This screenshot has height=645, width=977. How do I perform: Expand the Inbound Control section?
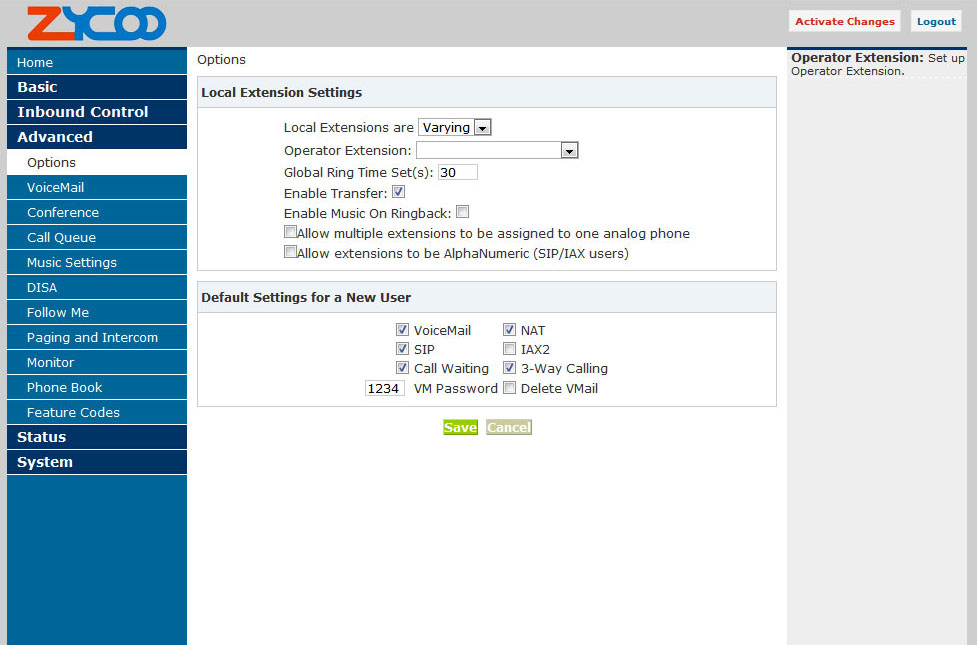(96, 112)
